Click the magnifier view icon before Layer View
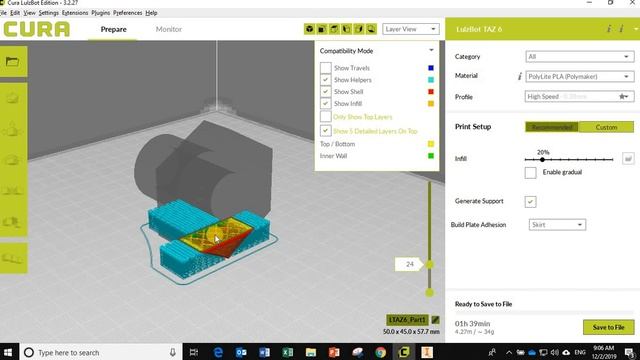 pyautogui.click(x=371, y=29)
